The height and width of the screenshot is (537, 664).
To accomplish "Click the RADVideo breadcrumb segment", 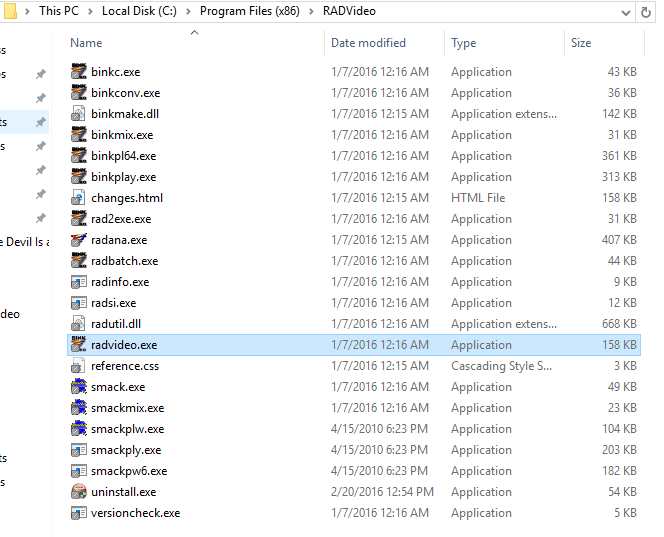I will pyautogui.click(x=349, y=11).
